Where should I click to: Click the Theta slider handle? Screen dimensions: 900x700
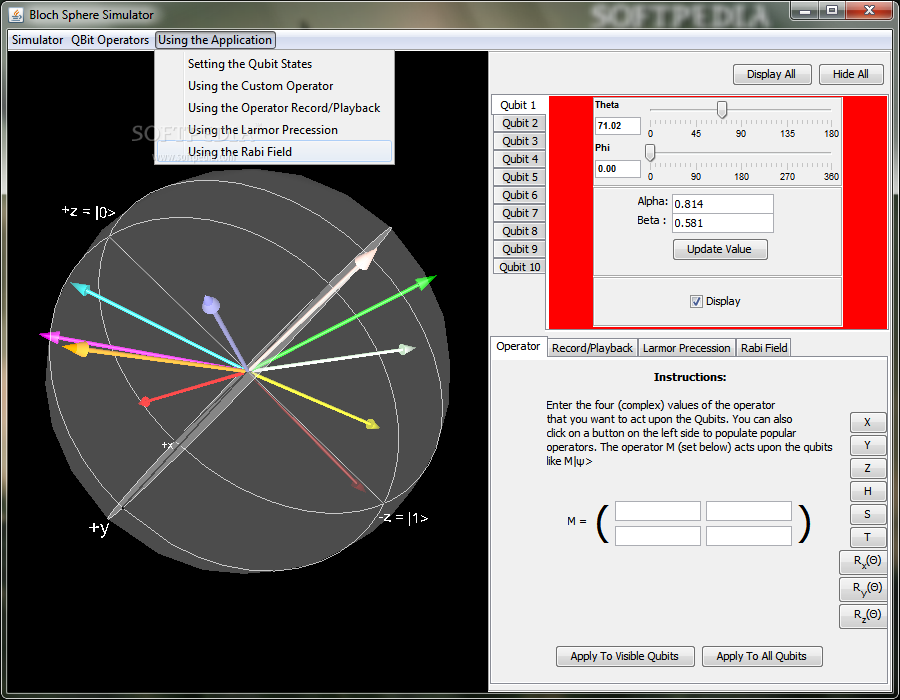pos(722,109)
